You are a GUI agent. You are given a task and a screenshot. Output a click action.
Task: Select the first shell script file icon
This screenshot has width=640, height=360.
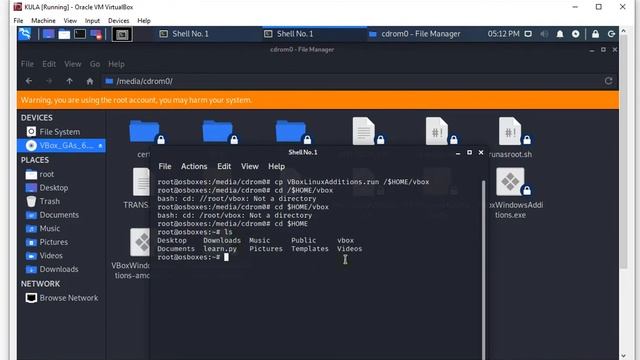pos(438,131)
